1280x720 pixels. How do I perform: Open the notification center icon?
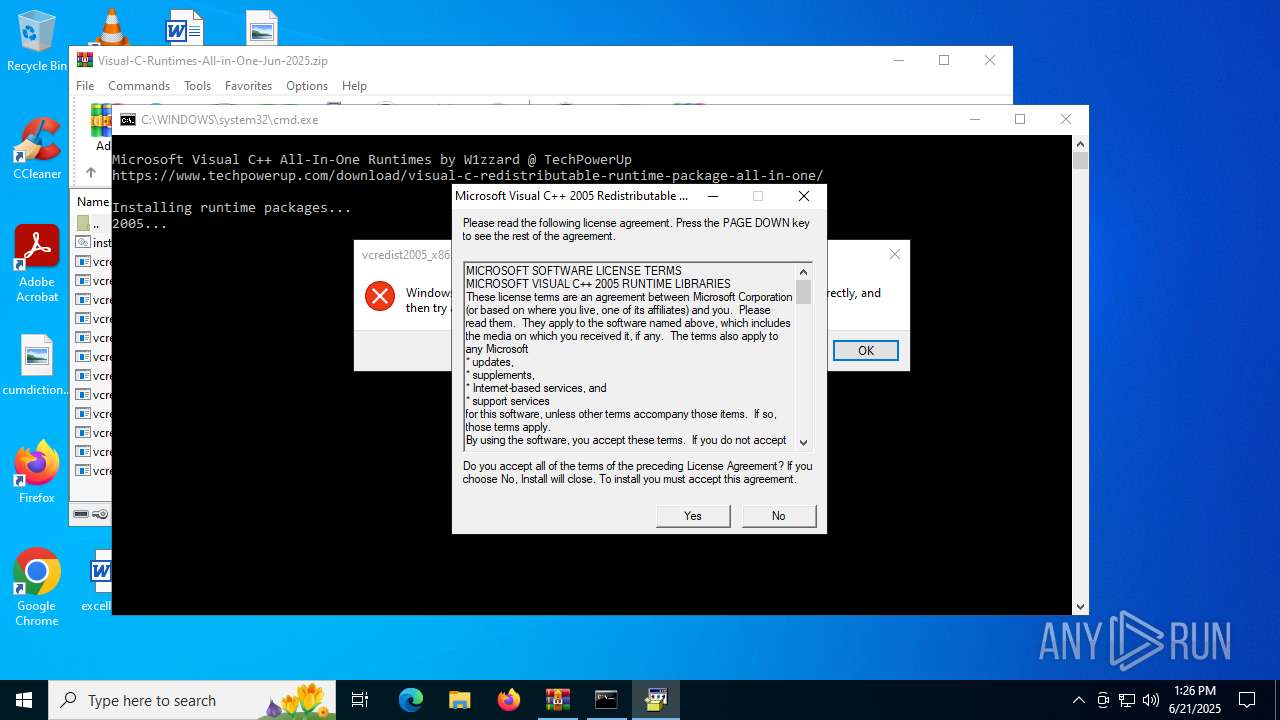tap(1247, 700)
